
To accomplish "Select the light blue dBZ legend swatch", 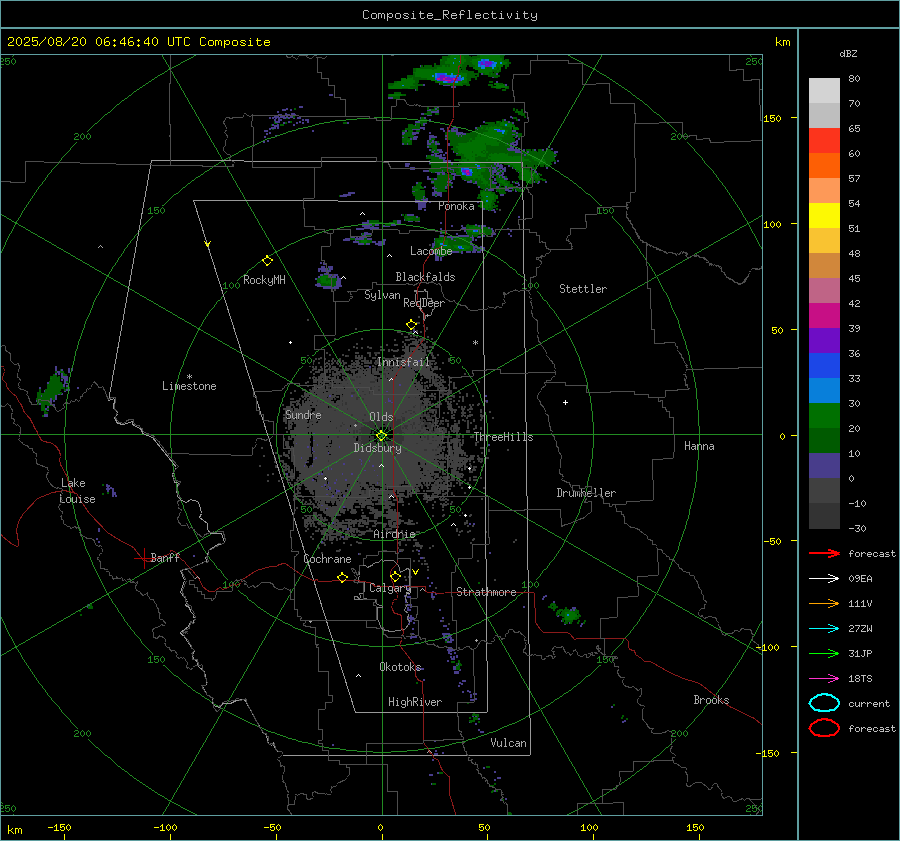I will click(x=824, y=390).
